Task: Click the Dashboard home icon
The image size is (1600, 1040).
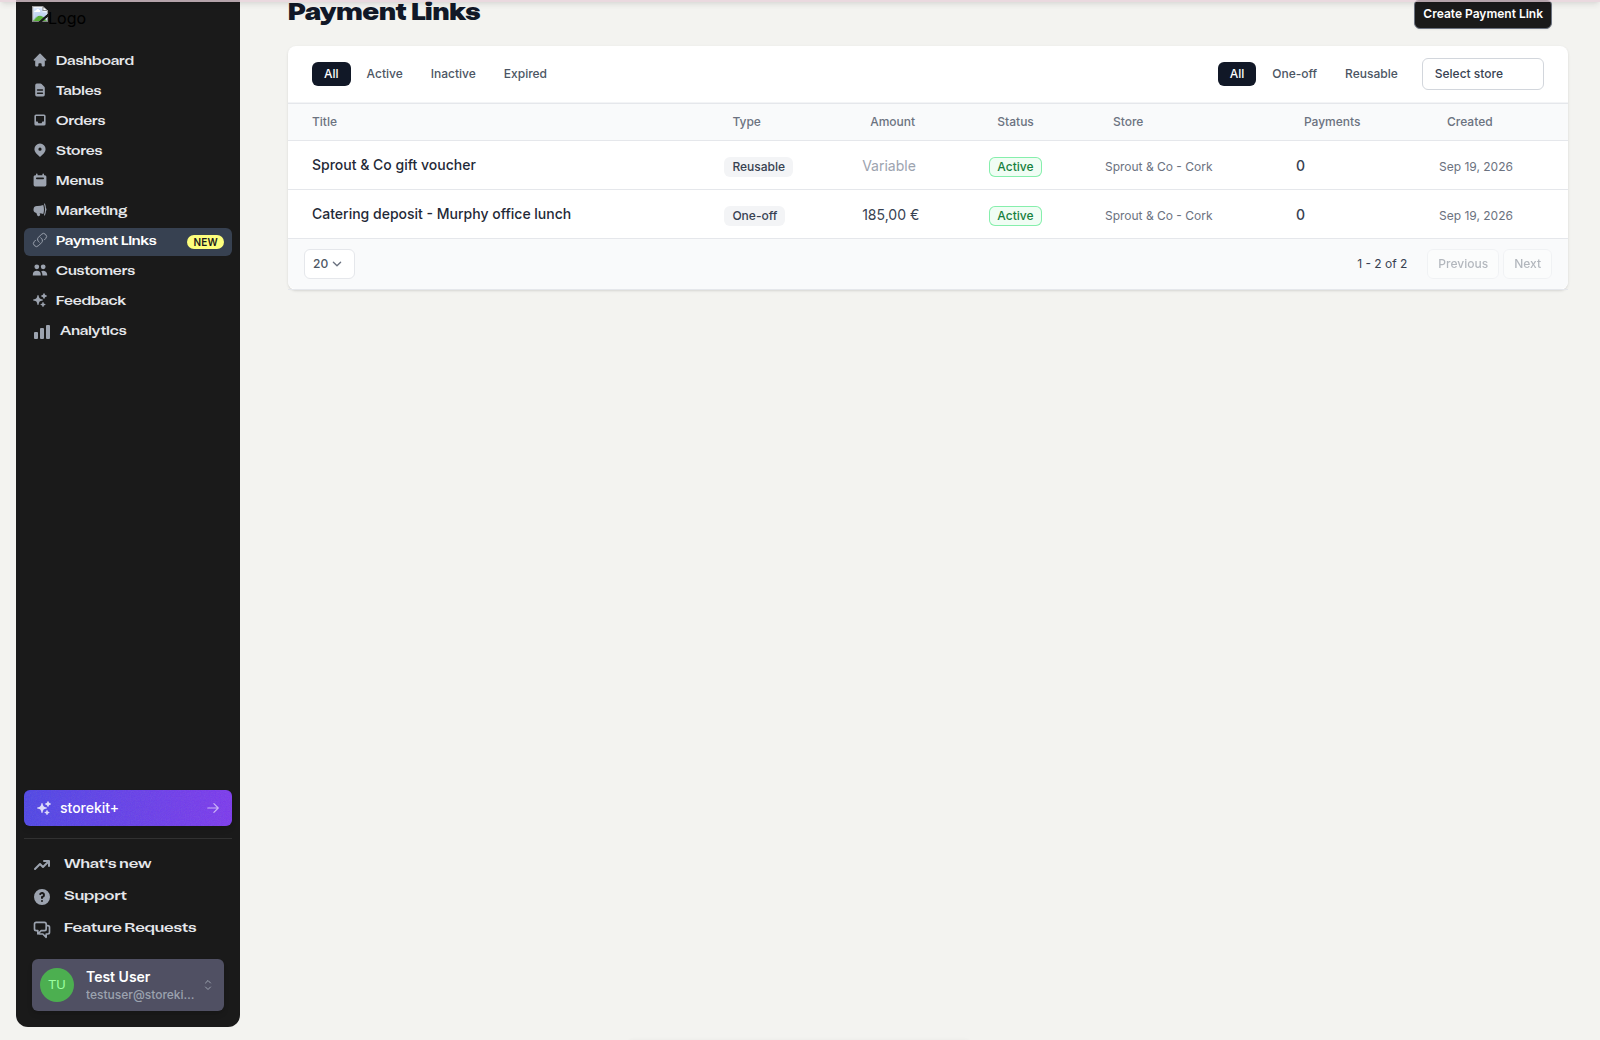Action: point(40,61)
